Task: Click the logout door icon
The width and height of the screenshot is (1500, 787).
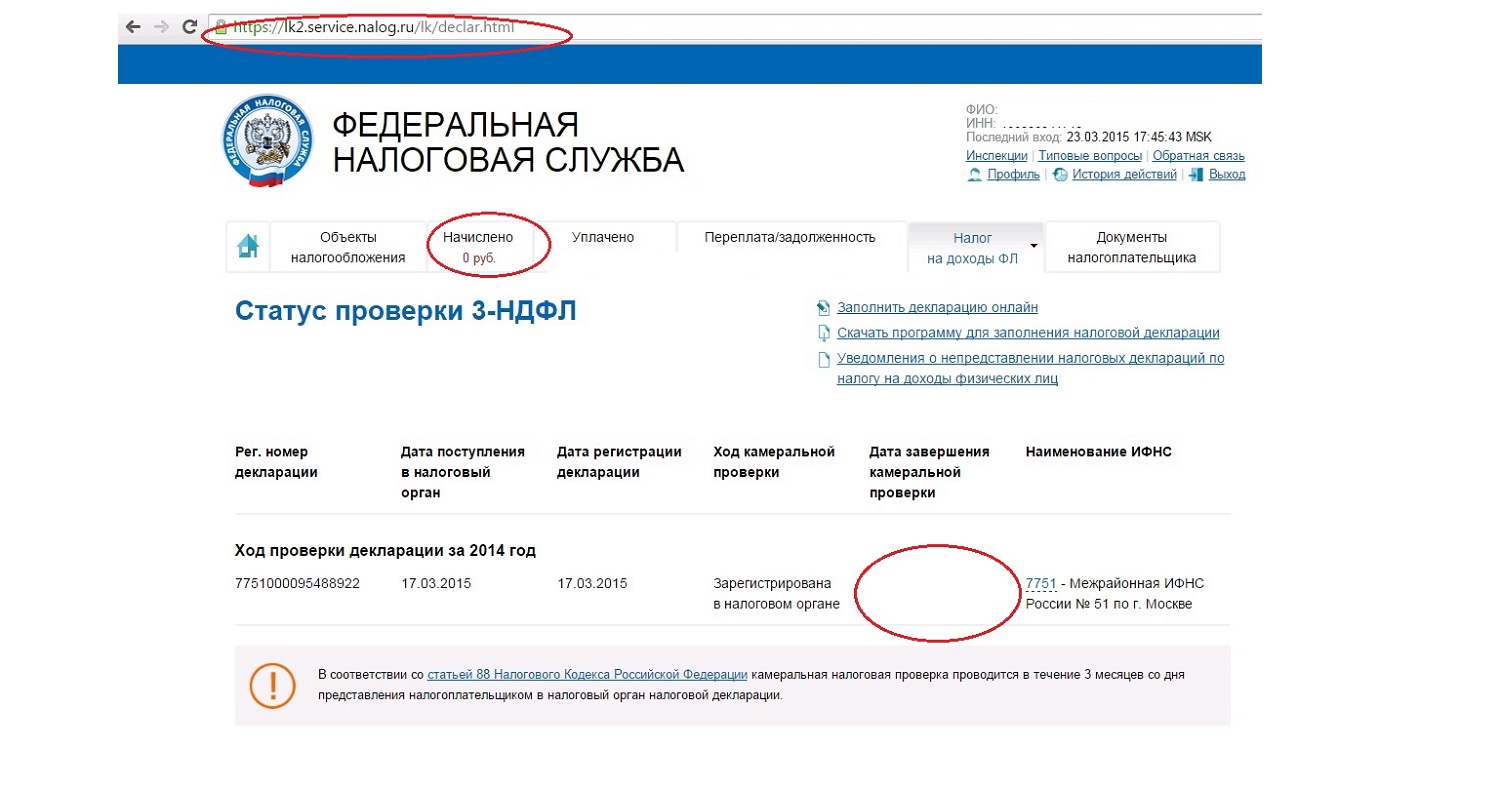Action: pyautogui.click(x=1197, y=175)
